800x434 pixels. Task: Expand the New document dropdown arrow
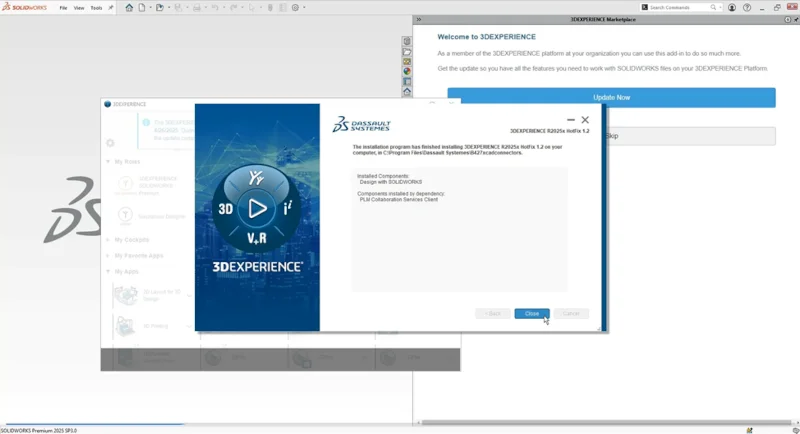[150, 7]
